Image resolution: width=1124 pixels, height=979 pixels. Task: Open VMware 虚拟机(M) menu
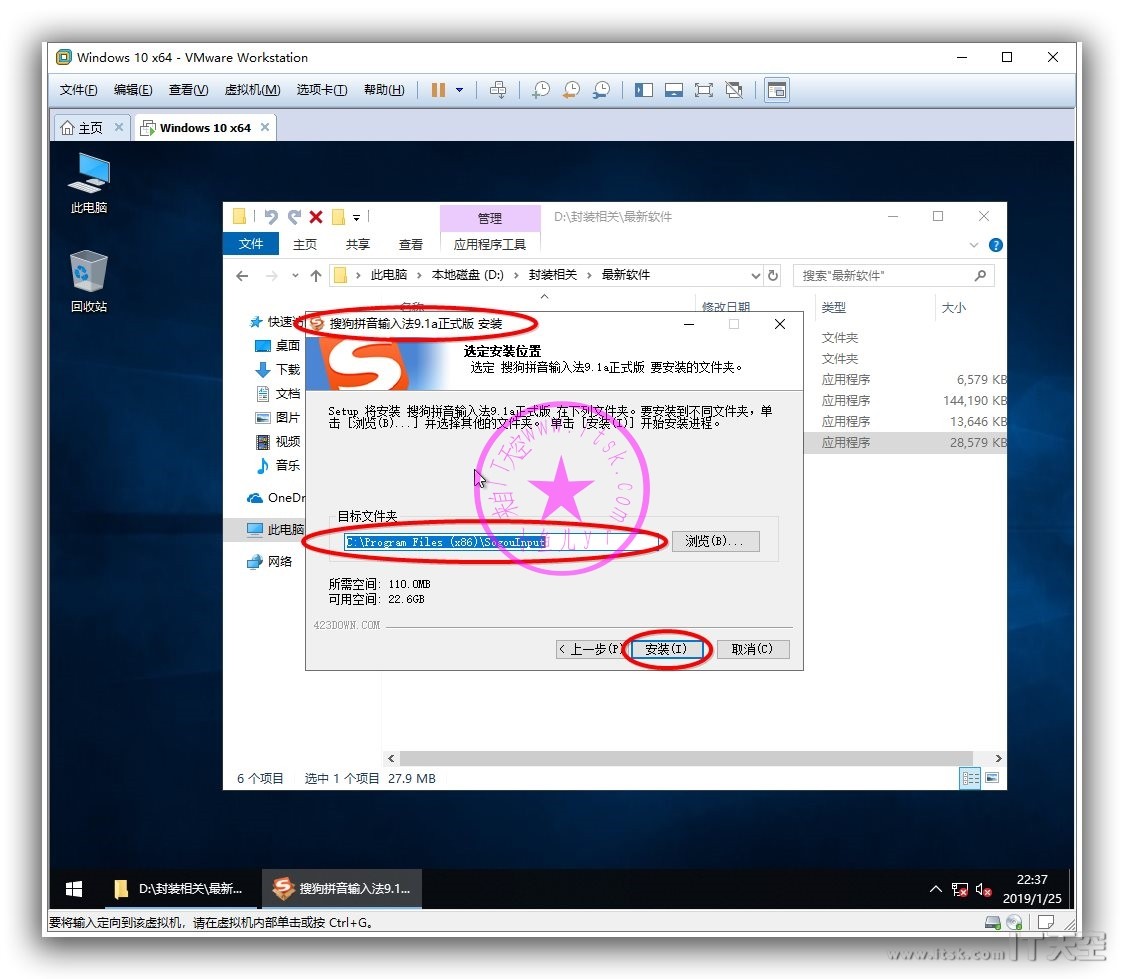click(x=252, y=90)
